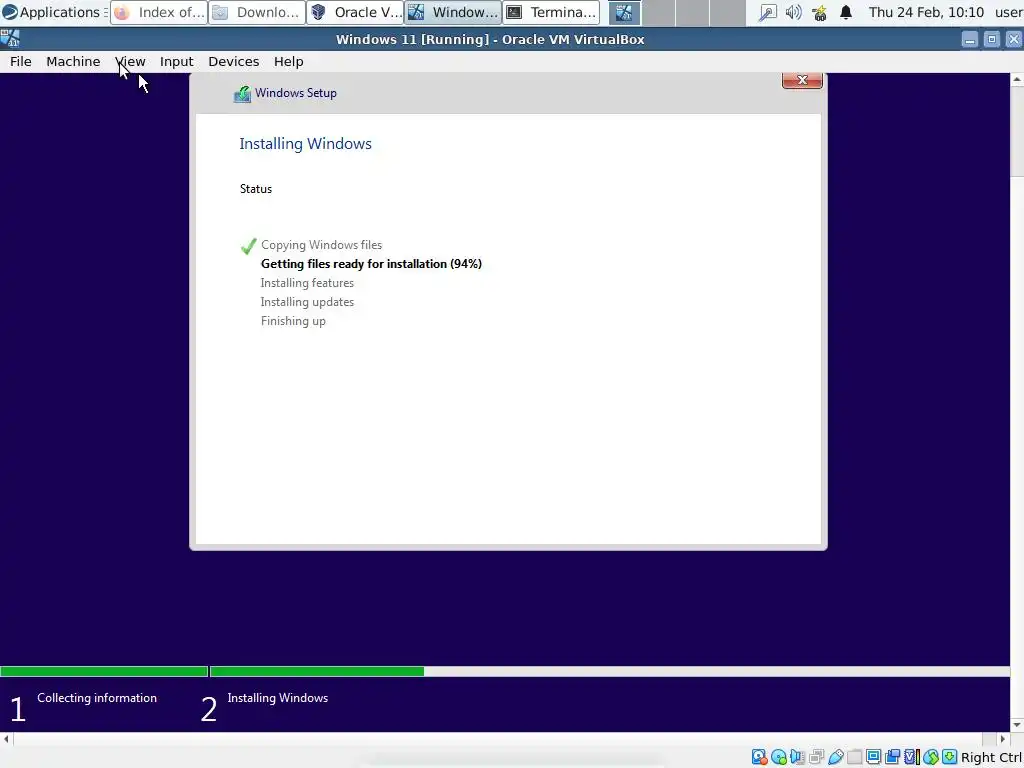Viewport: 1024px width, 768px height.
Task: Open the notifications bell icon
Action: click(x=846, y=12)
